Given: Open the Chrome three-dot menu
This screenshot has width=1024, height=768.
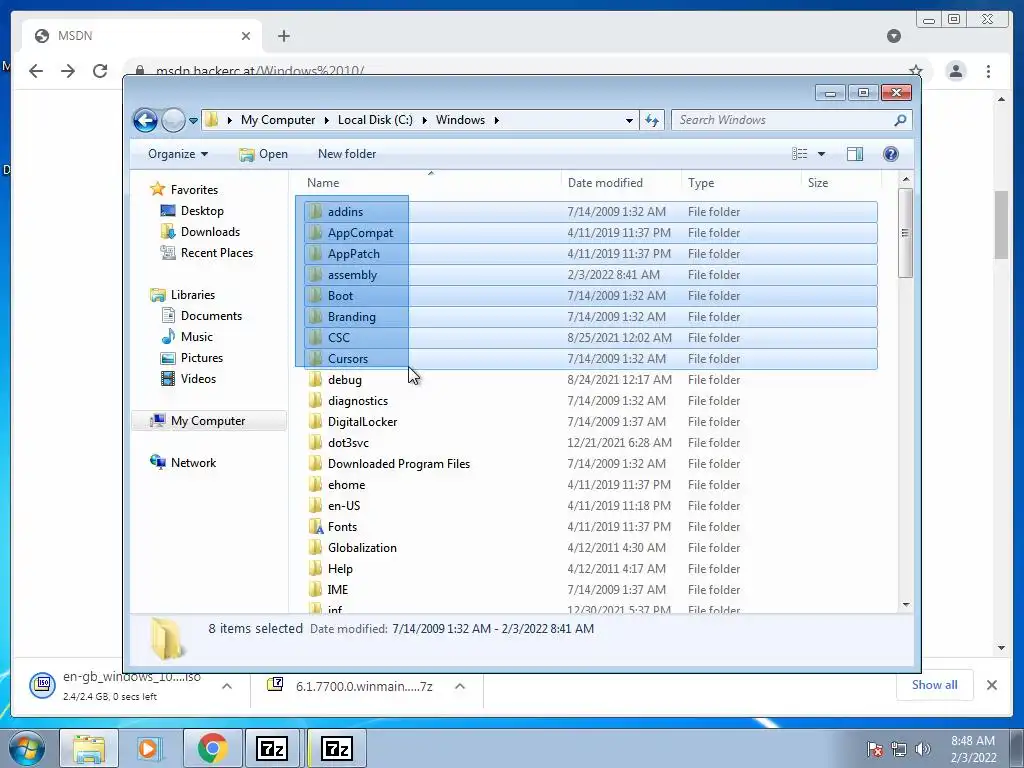Looking at the screenshot, I should 988,71.
